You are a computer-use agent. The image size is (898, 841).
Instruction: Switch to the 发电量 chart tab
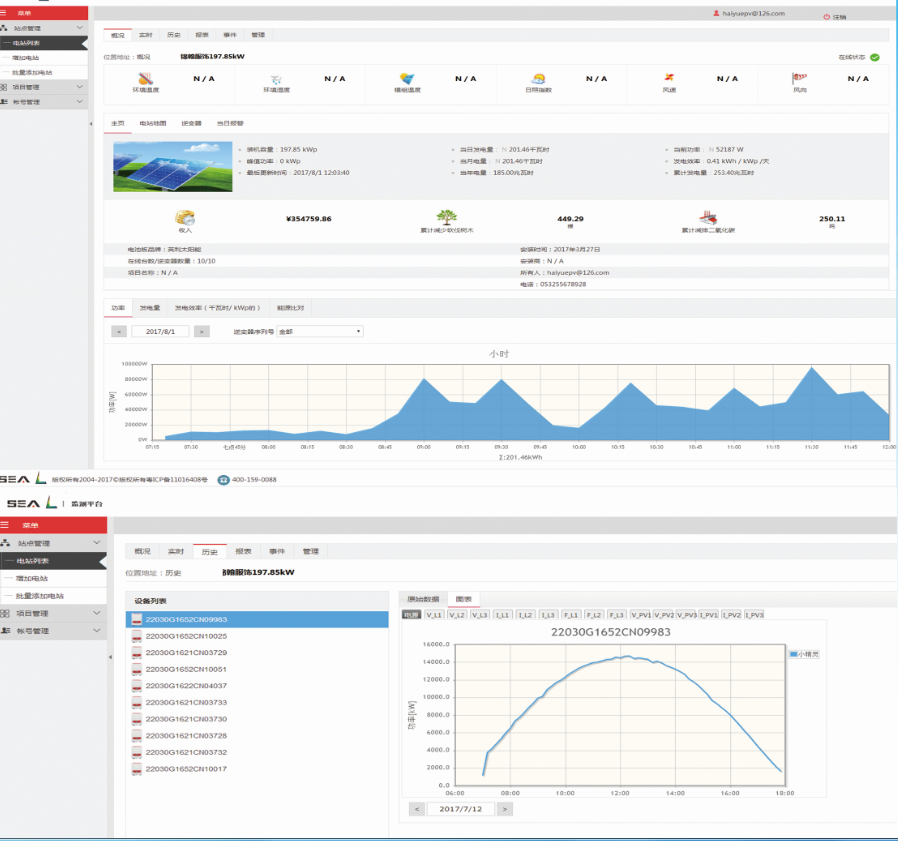point(150,308)
